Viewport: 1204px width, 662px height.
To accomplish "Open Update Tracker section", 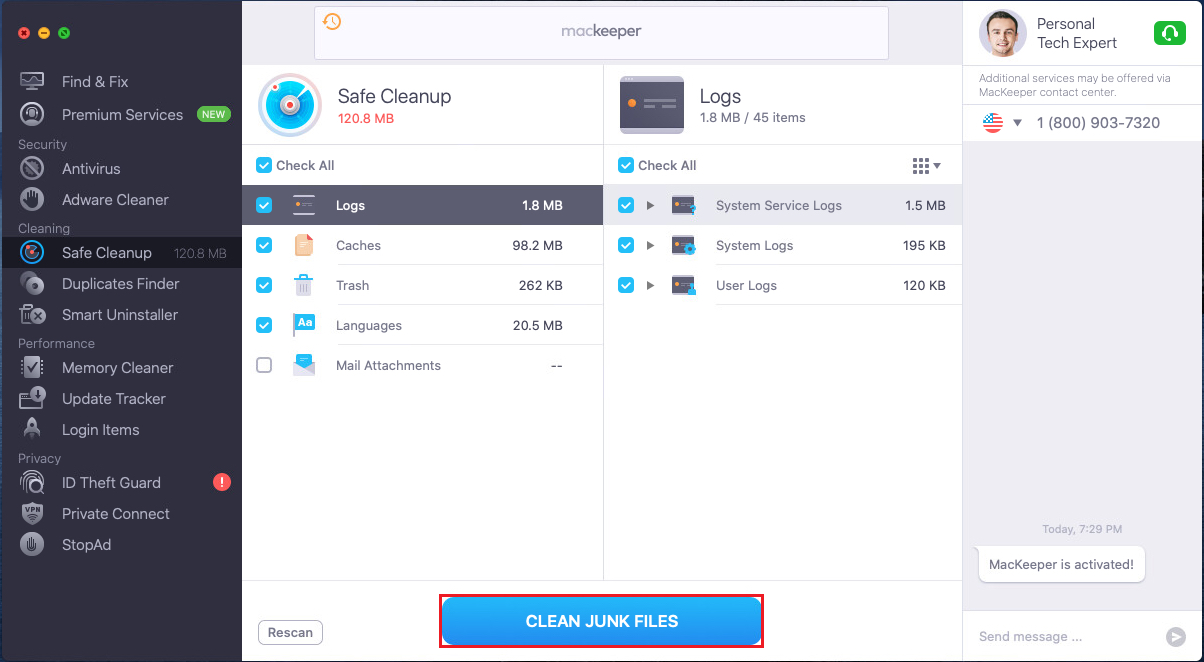I will [x=114, y=399].
